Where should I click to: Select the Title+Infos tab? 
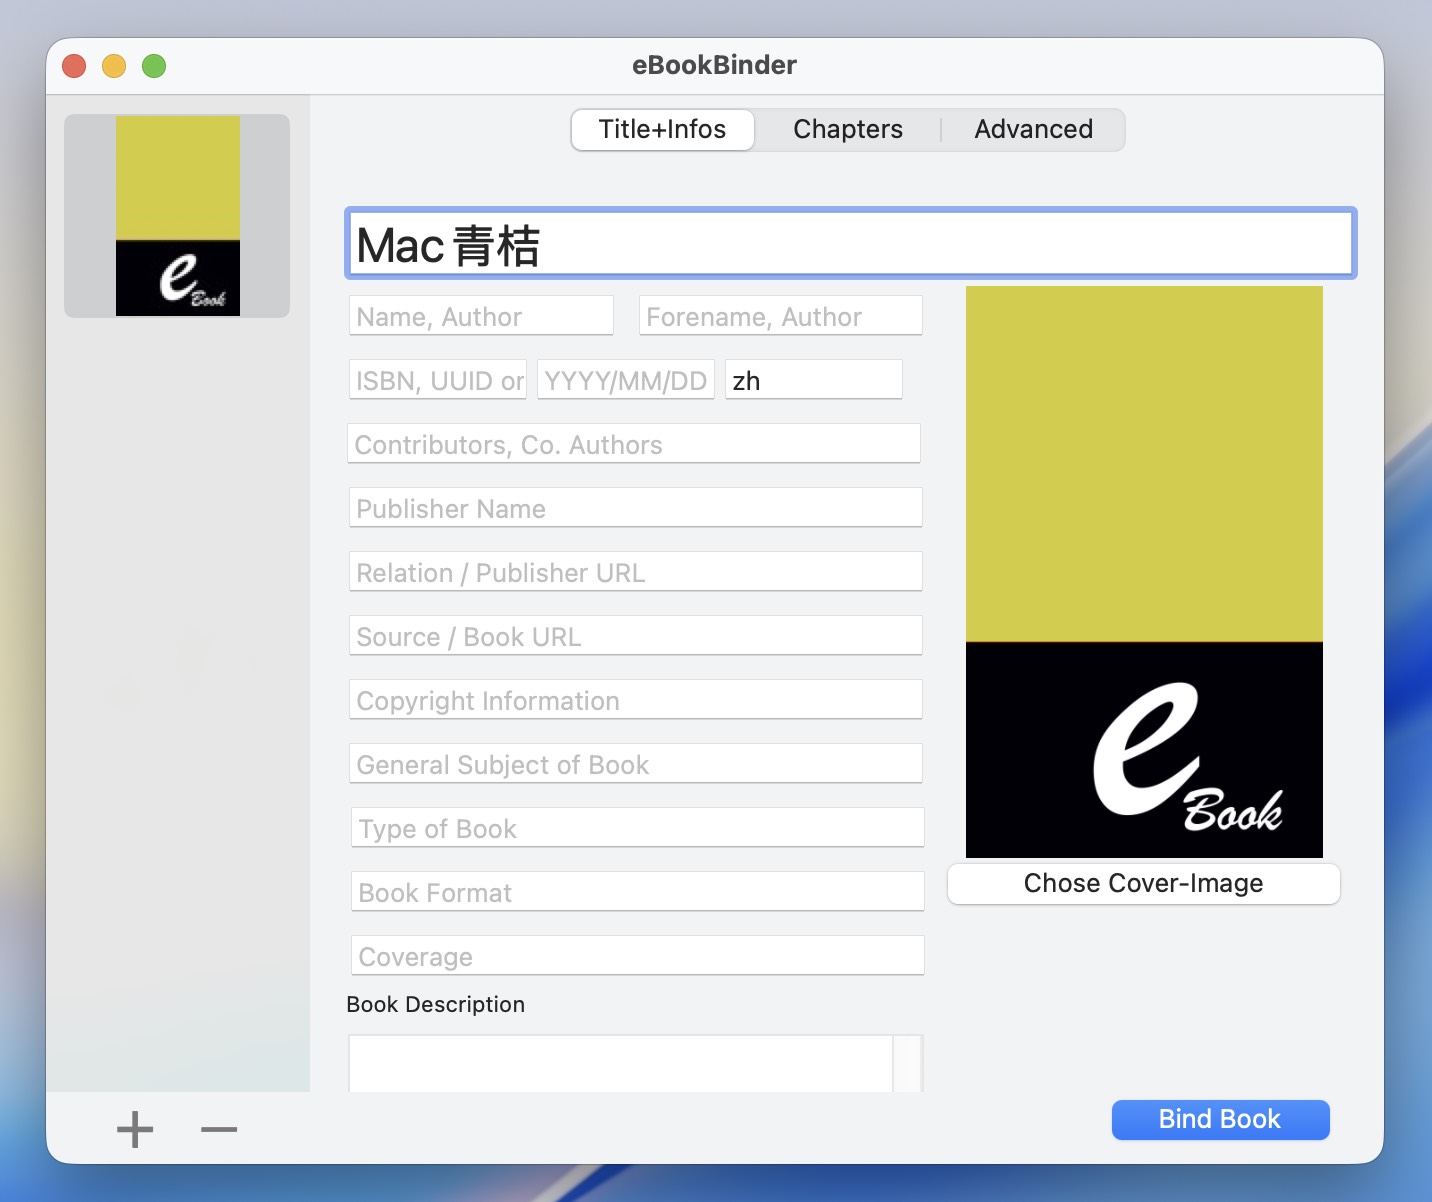pos(662,130)
